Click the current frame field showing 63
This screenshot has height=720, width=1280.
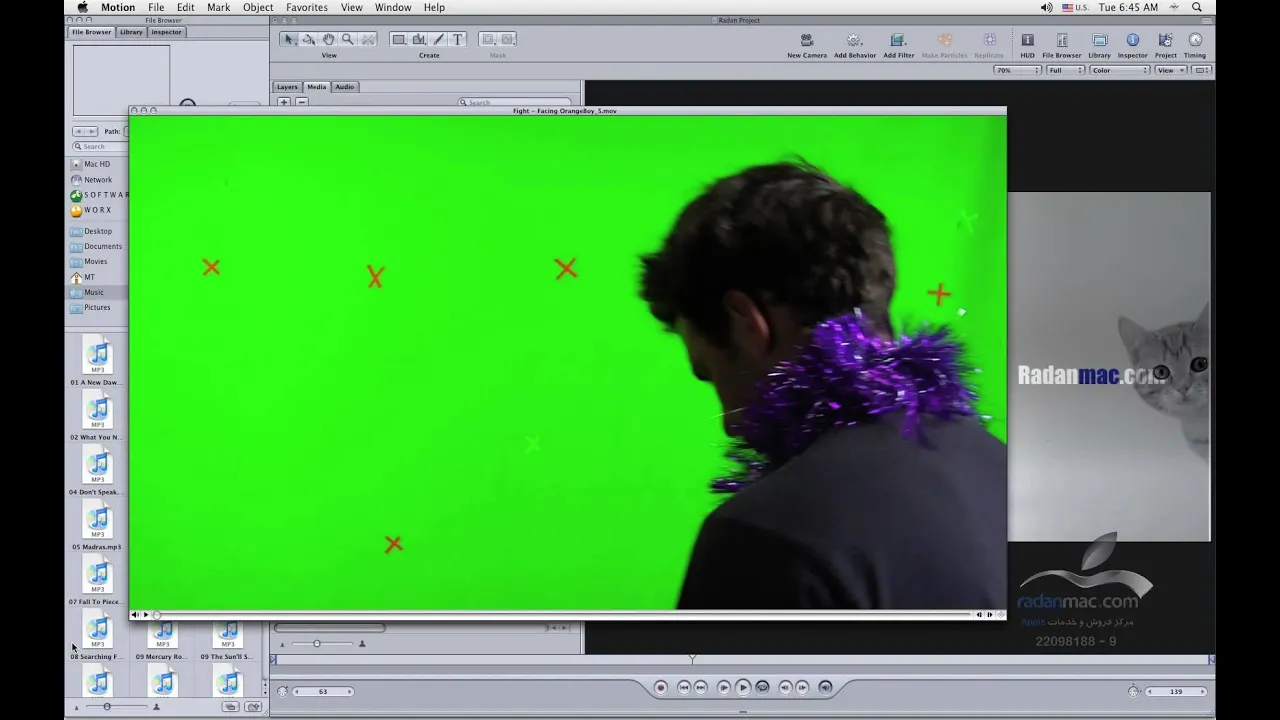(322, 691)
